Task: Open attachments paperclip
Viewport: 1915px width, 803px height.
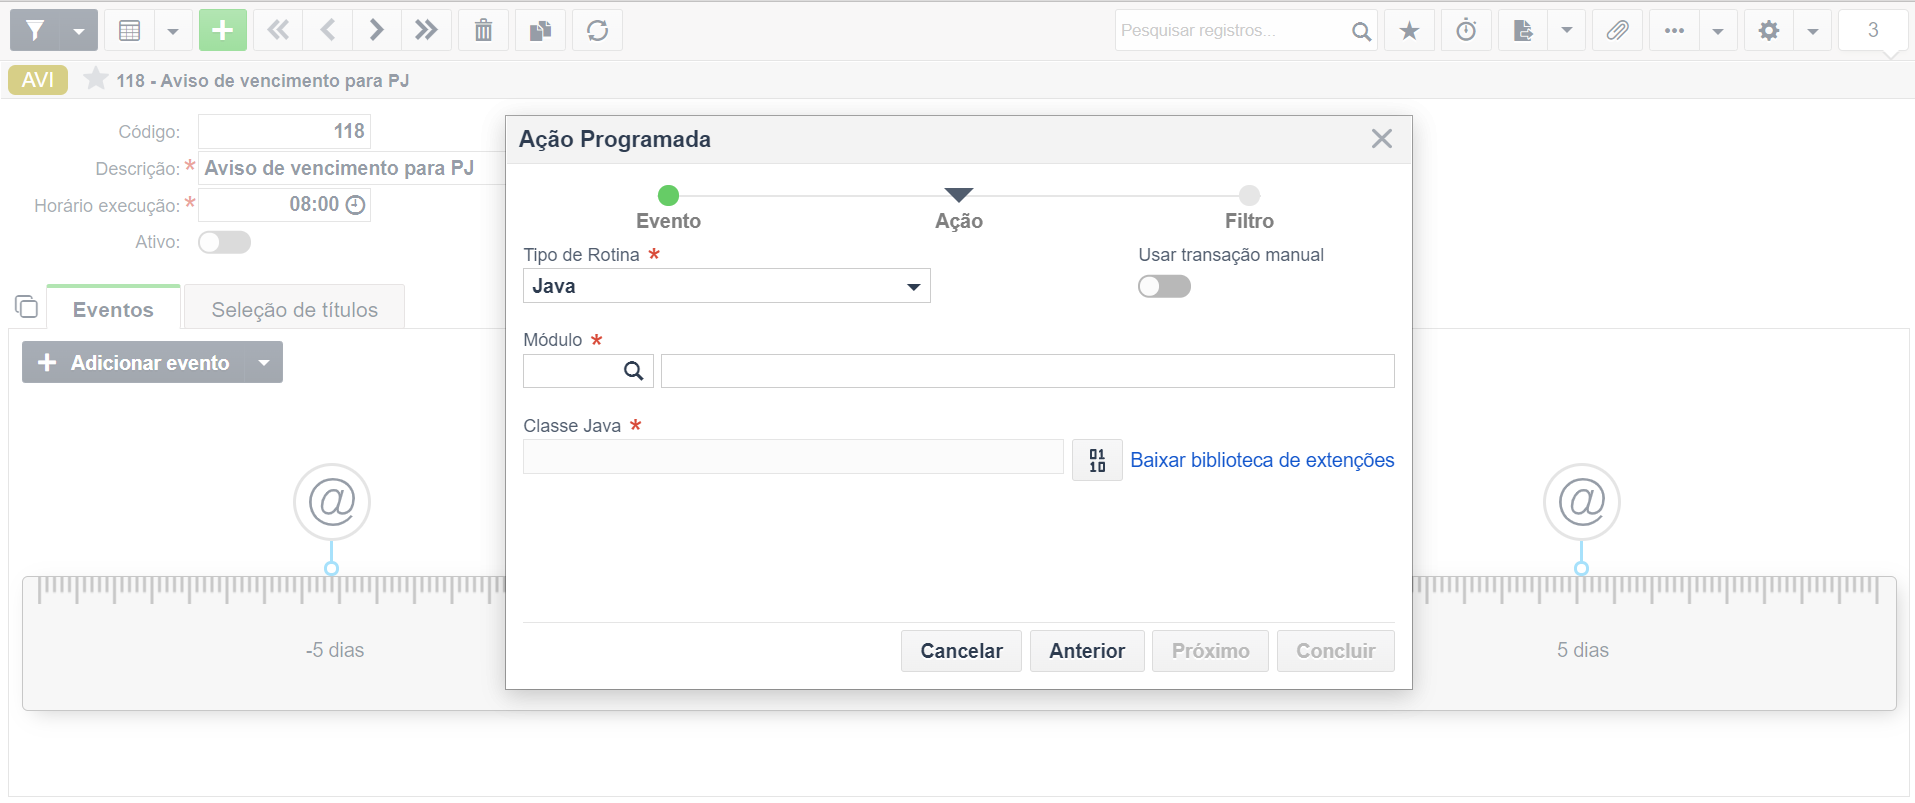Action: [1617, 31]
